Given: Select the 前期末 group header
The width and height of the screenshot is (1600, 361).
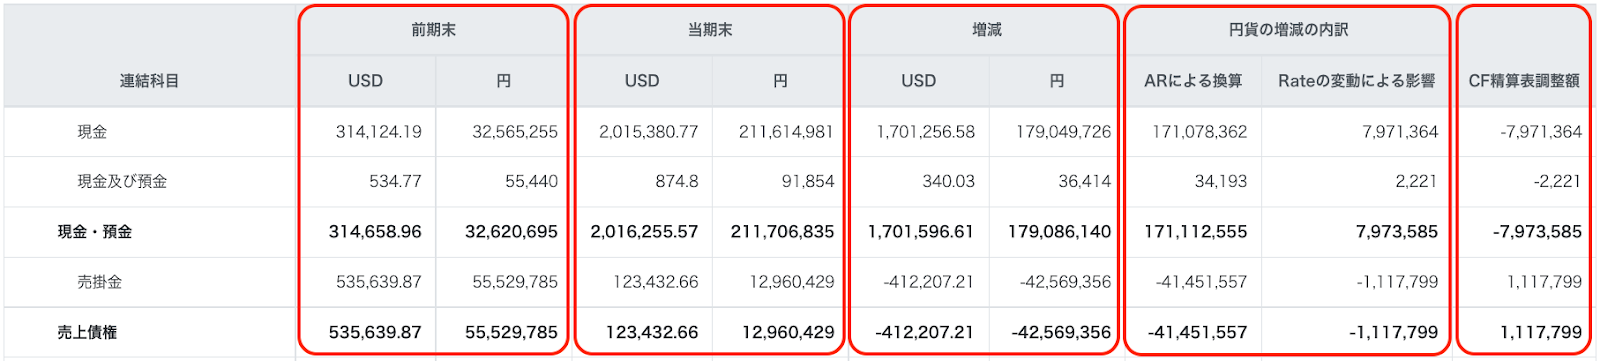Looking at the screenshot, I should coord(433,30).
